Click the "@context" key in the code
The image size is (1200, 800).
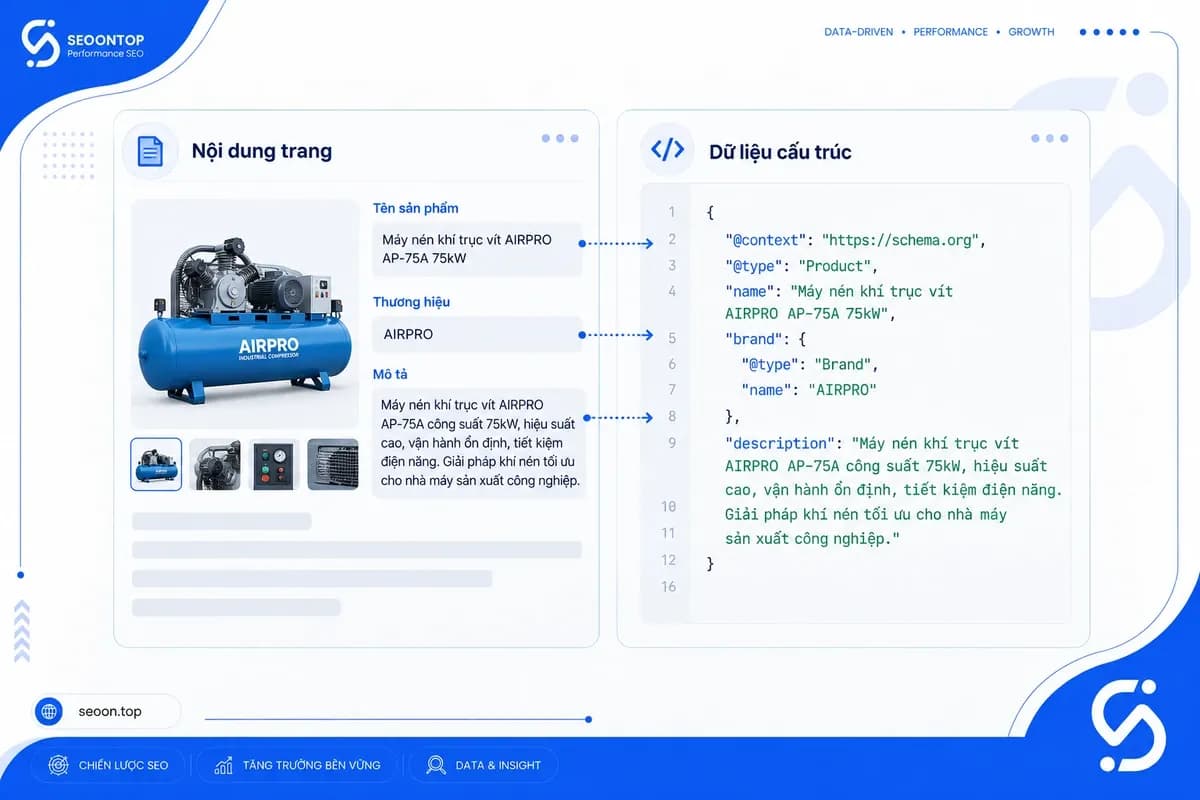[x=767, y=240]
